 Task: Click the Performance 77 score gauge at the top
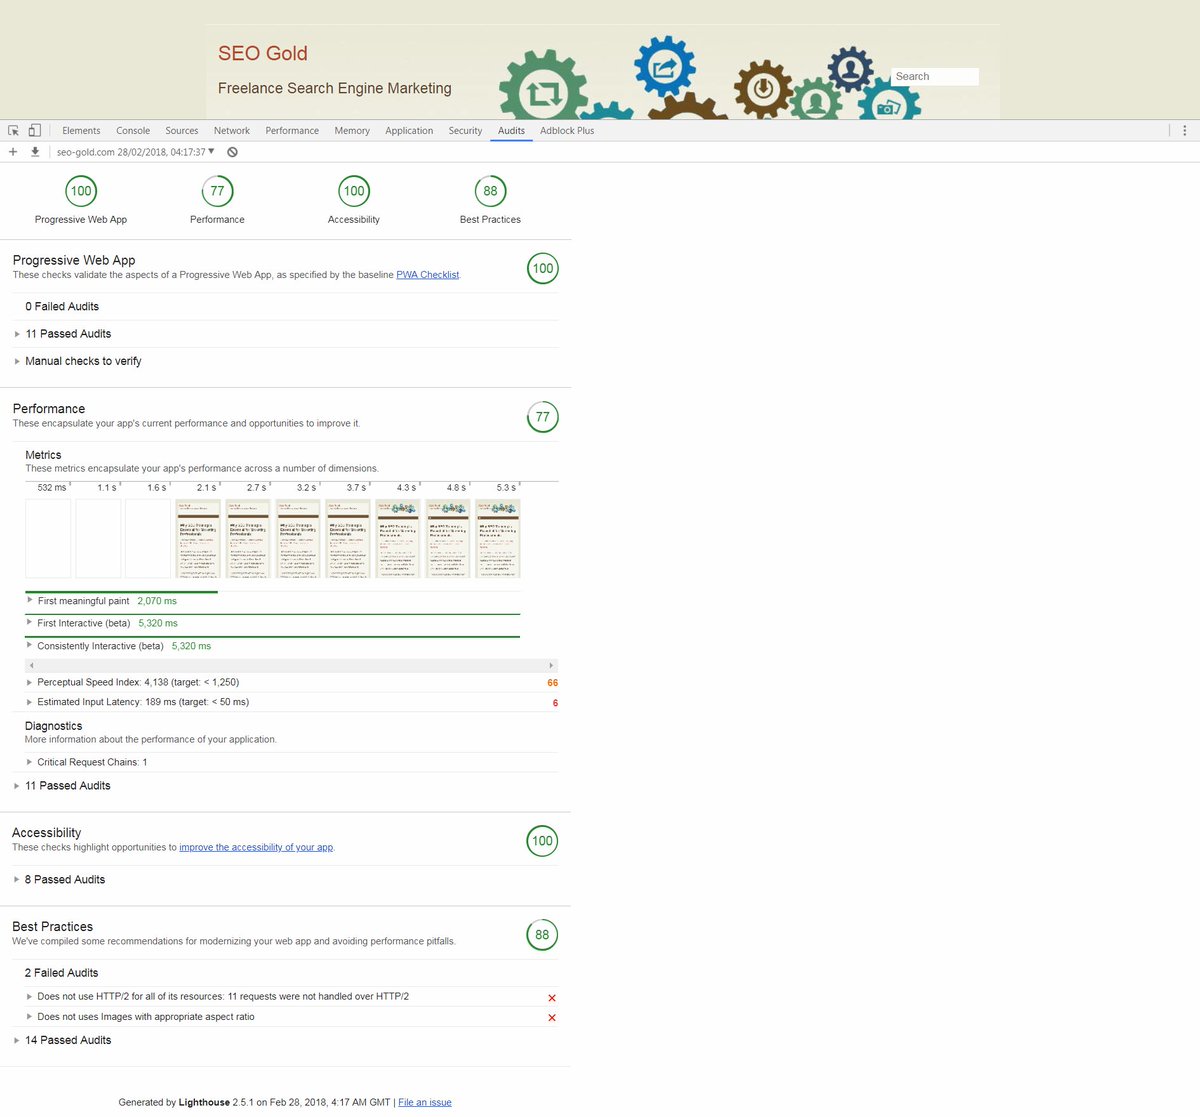[217, 191]
